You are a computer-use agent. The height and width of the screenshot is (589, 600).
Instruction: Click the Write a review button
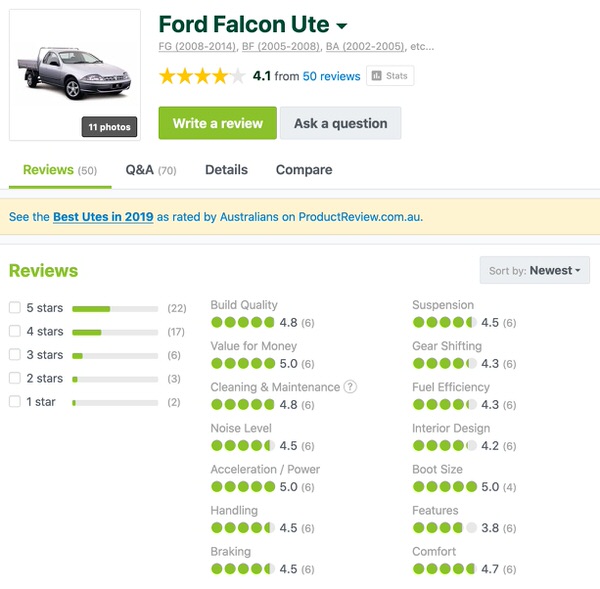coord(218,123)
